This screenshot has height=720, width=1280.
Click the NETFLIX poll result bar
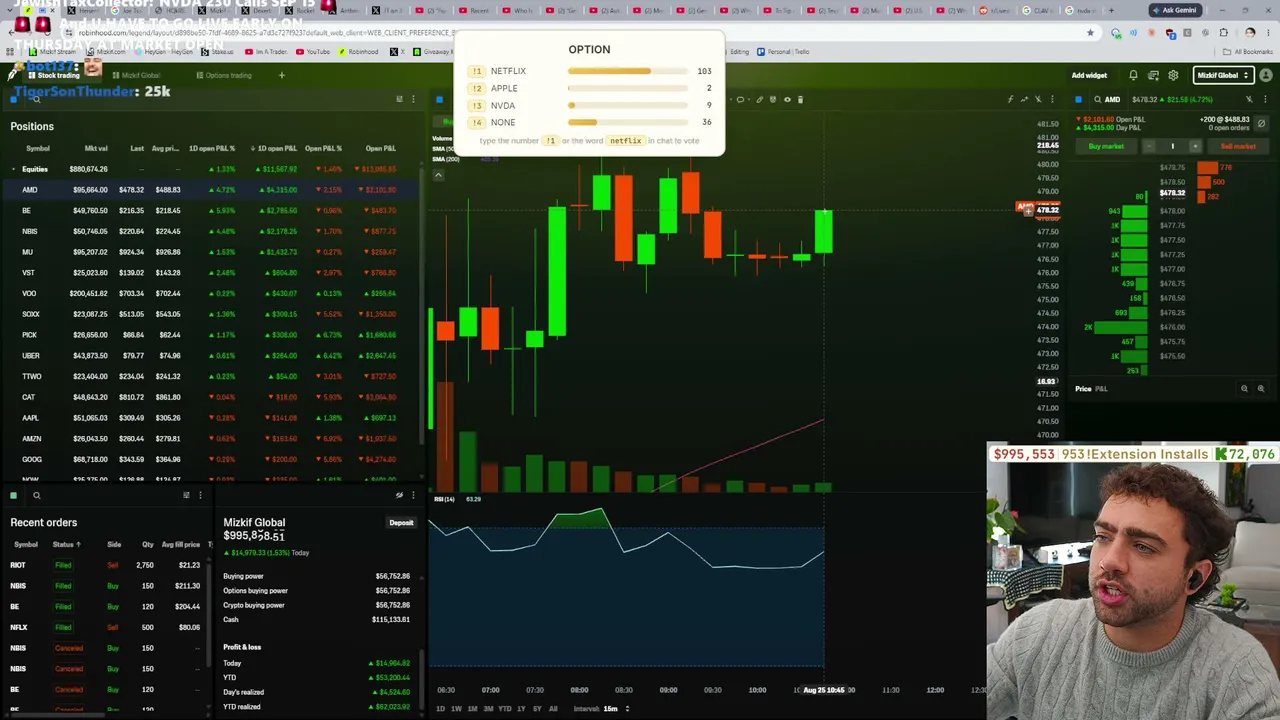coord(628,71)
